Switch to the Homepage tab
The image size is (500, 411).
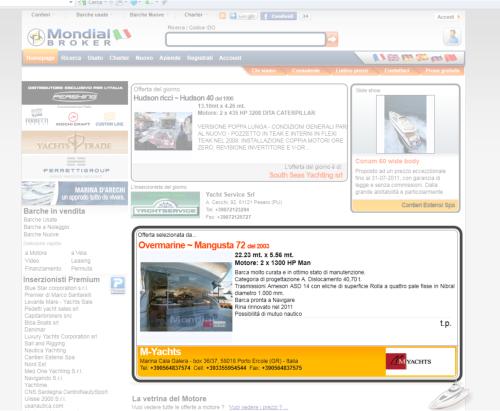[x=40, y=58]
